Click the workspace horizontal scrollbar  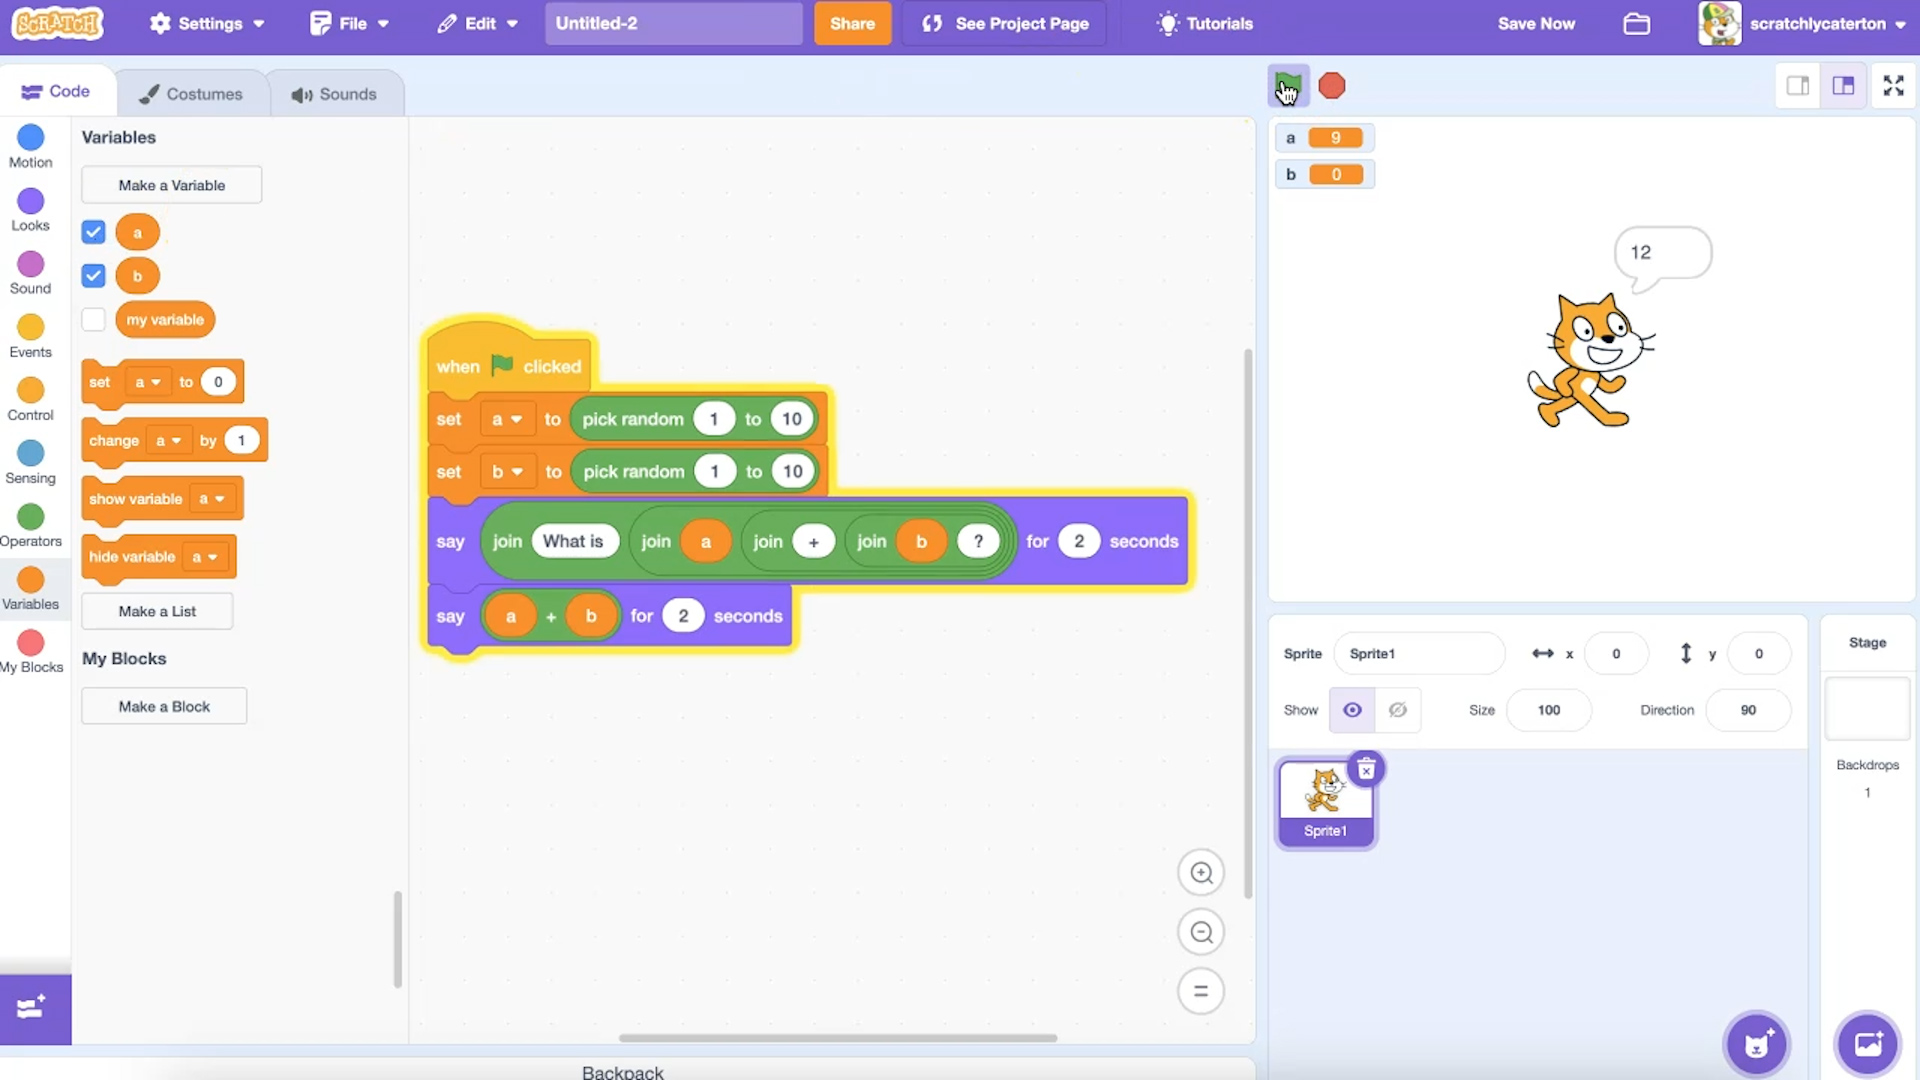click(x=838, y=1038)
